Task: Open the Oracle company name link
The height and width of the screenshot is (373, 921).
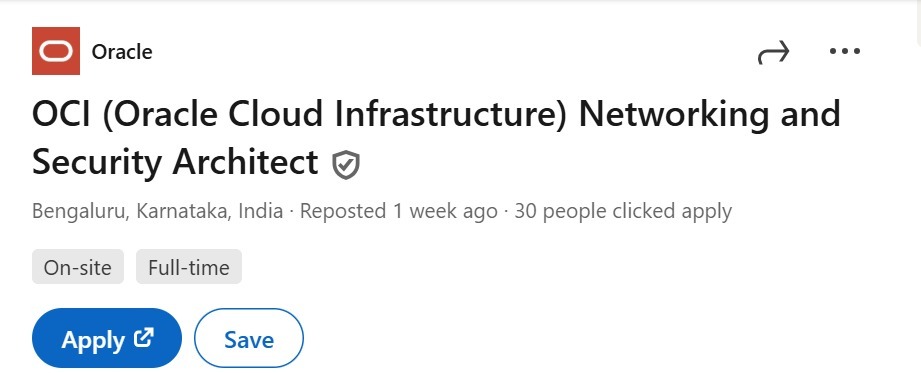Action: click(x=122, y=52)
